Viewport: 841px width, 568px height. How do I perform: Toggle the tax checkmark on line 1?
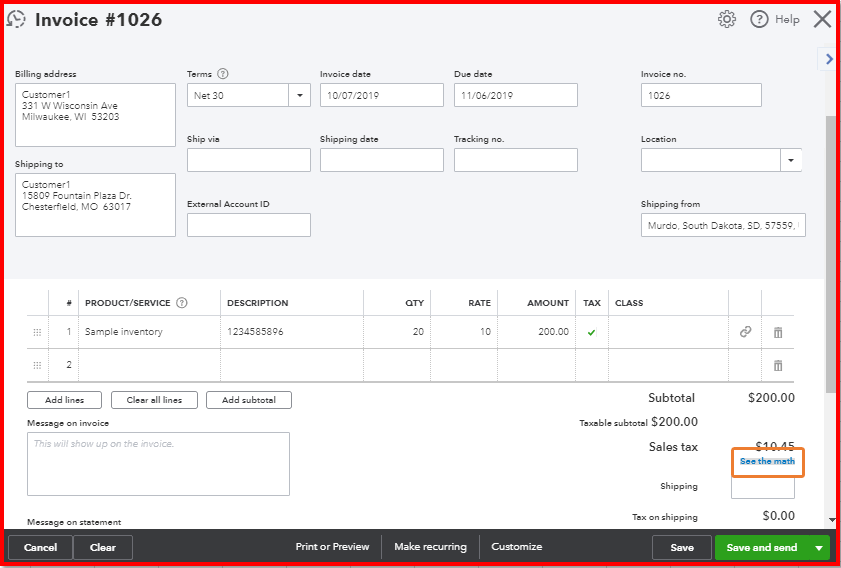click(591, 333)
